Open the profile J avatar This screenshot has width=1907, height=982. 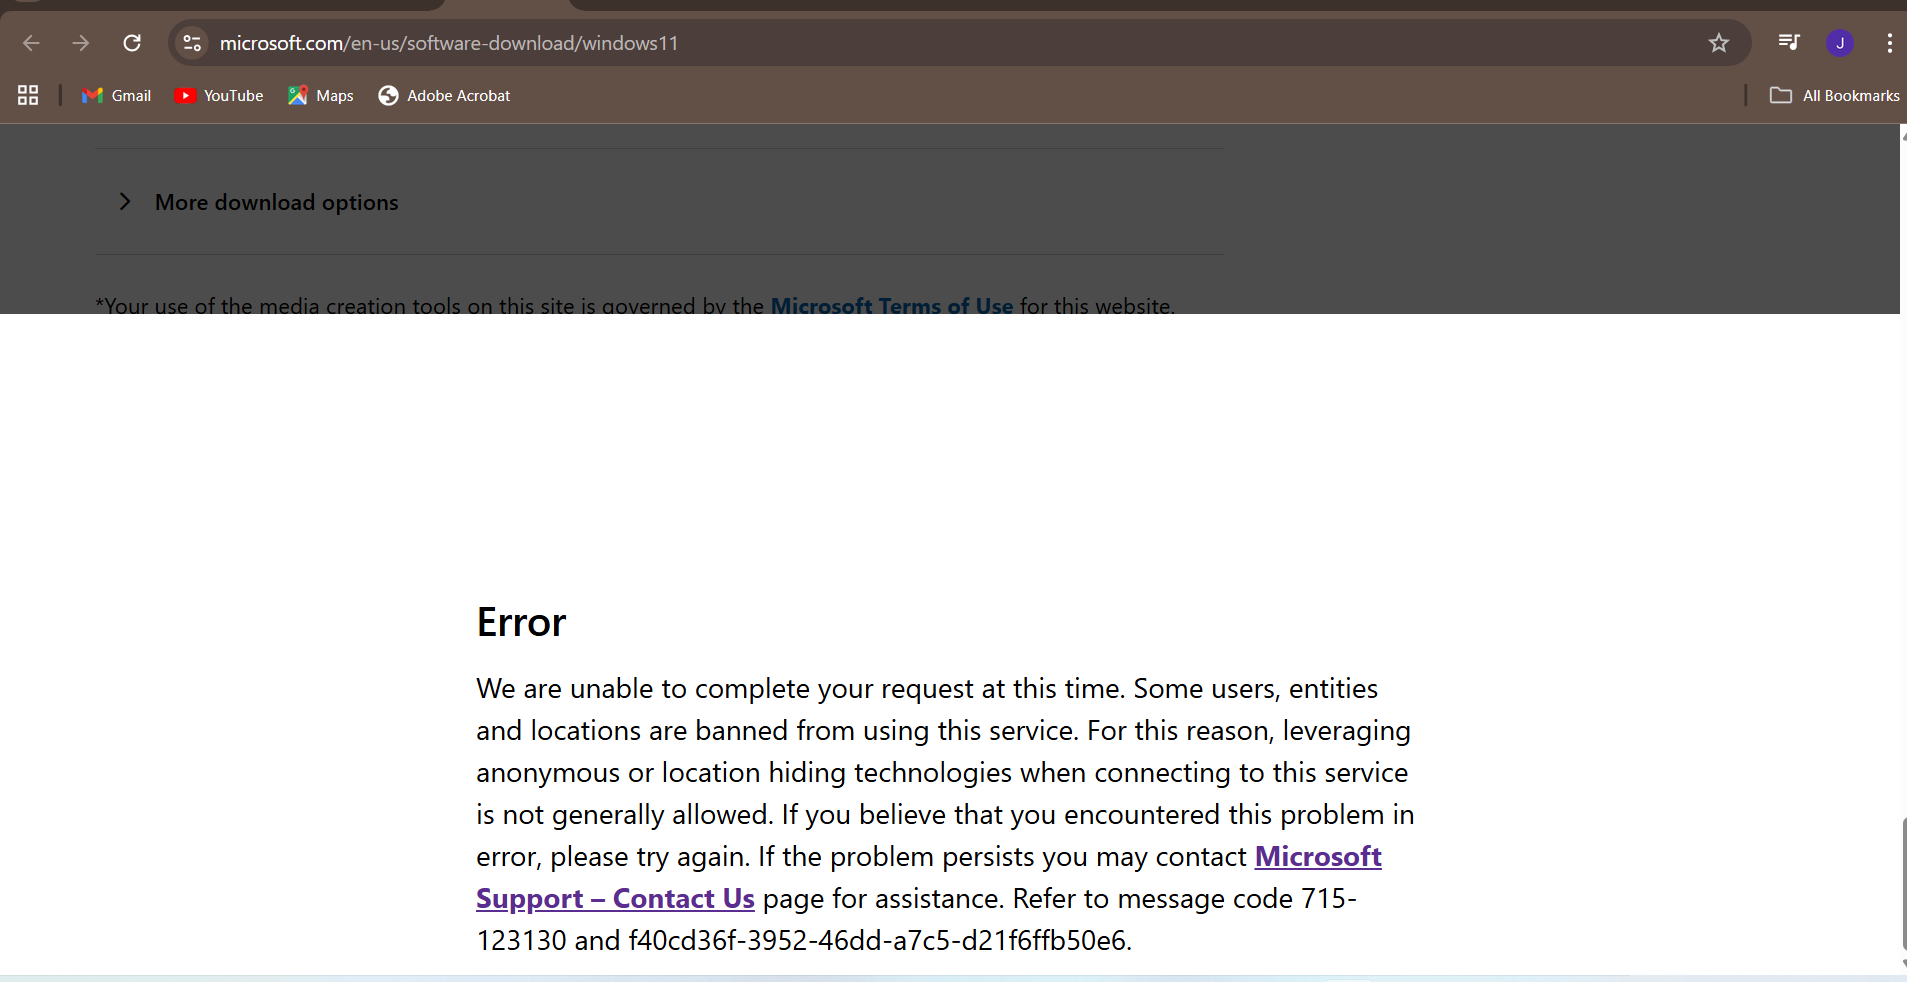(x=1840, y=43)
